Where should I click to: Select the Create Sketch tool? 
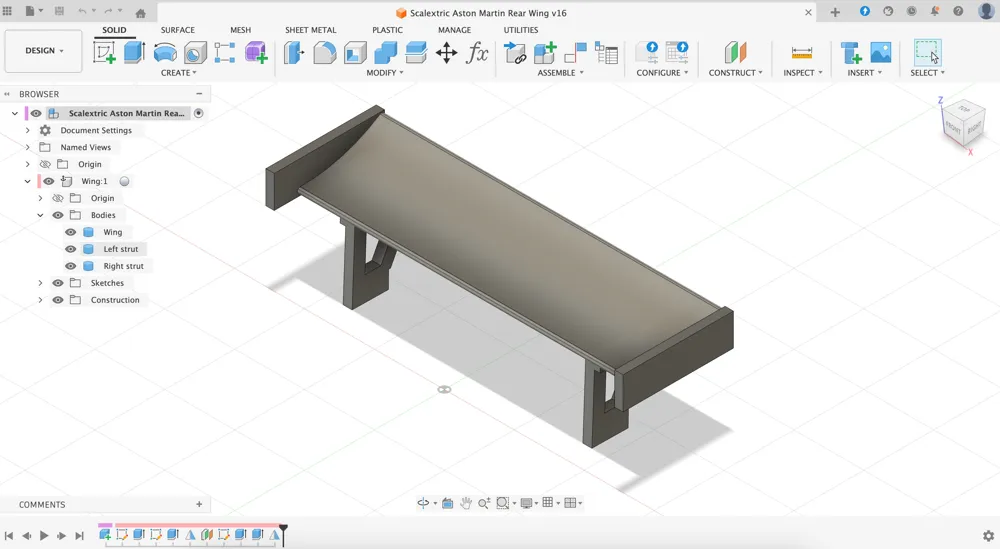click(104, 52)
